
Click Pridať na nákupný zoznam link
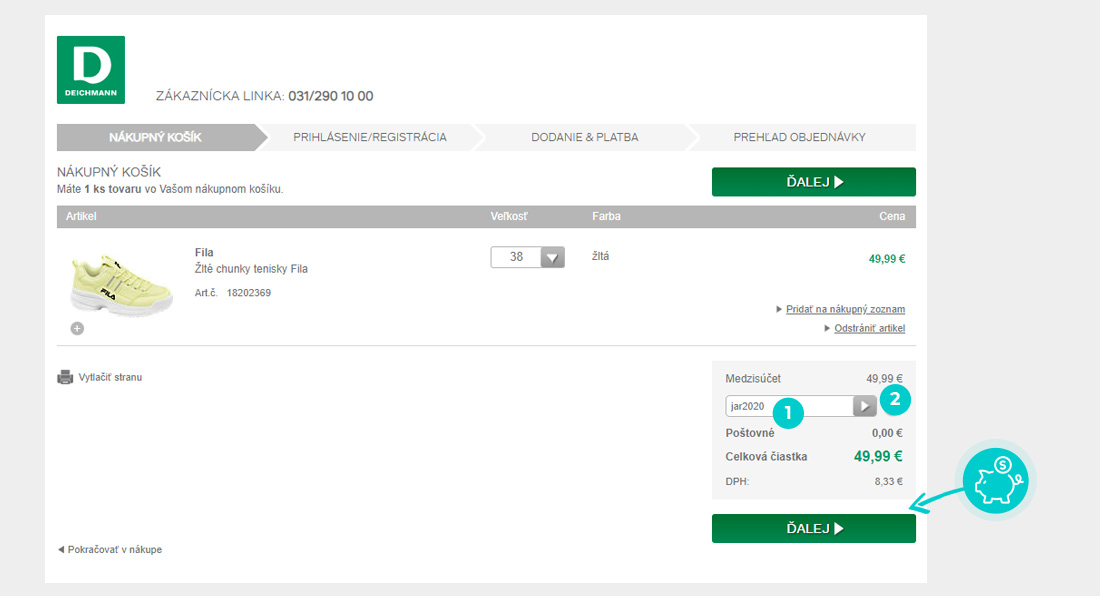click(x=845, y=309)
